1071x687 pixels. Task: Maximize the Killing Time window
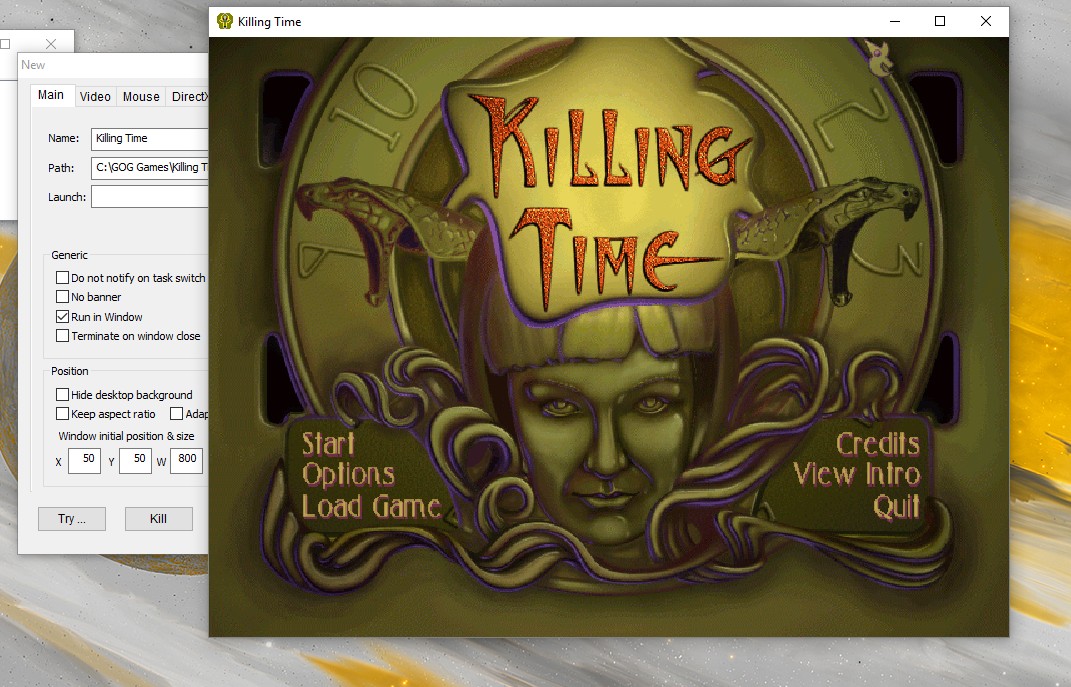pos(940,21)
